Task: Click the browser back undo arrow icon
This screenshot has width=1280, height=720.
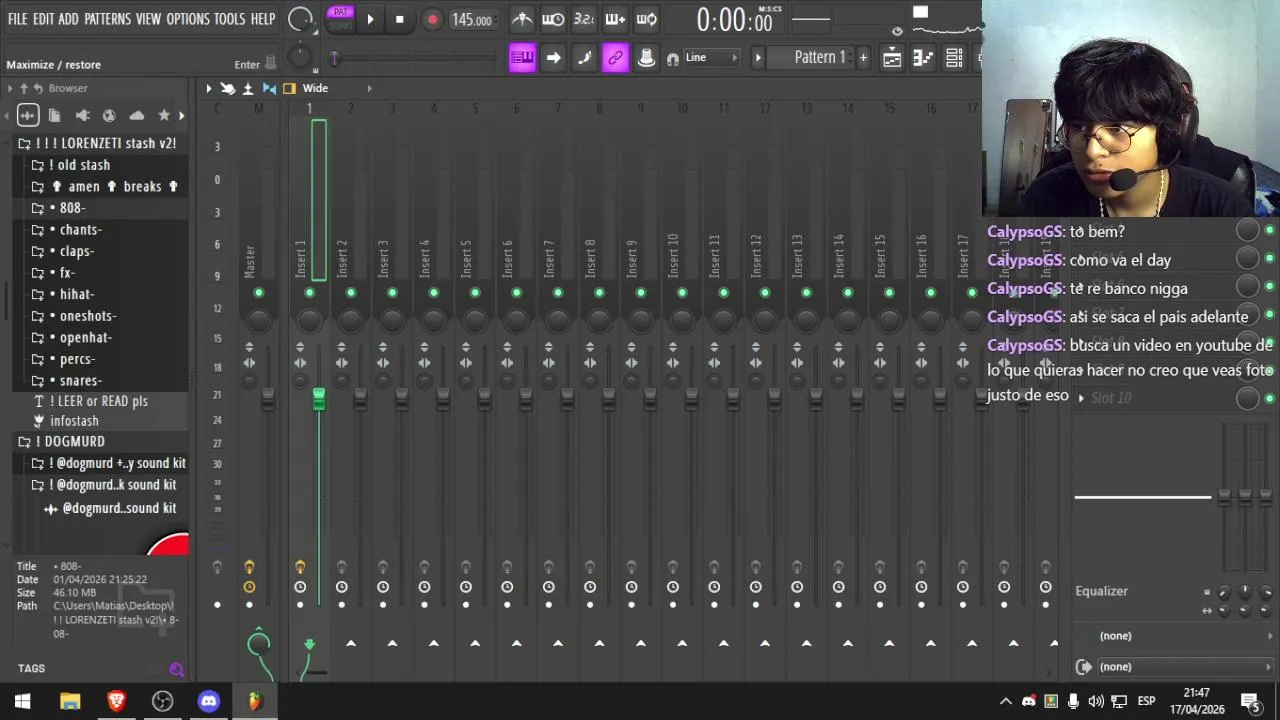Action: [38, 88]
